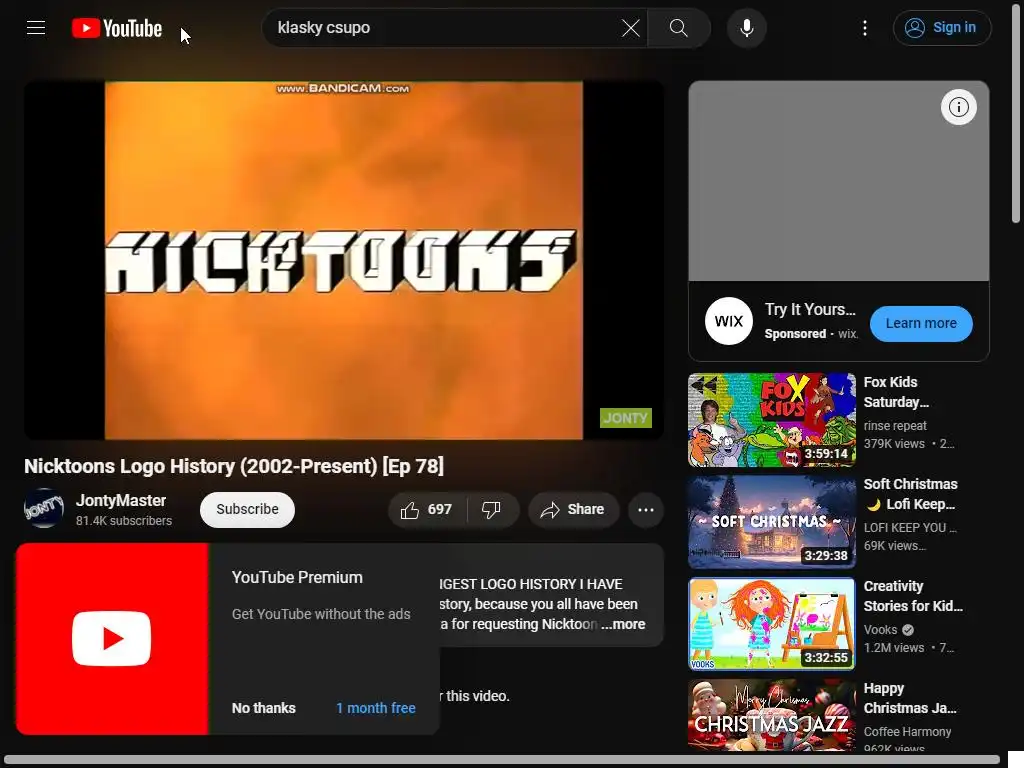Open Creativity Stories for Kids title
The image size is (1024, 768).
pos(913,596)
